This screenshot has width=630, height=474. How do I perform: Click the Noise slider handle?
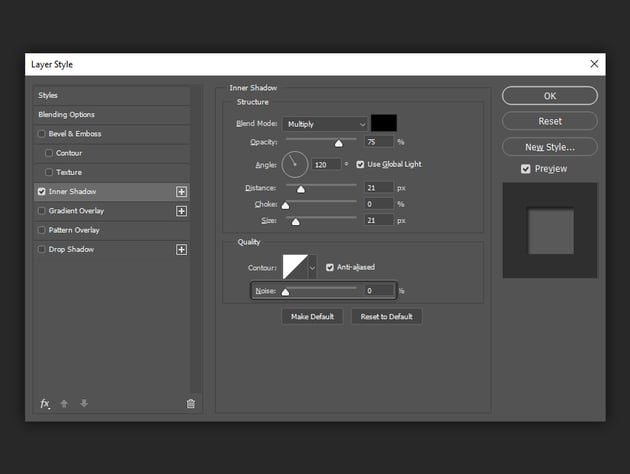coord(285,292)
